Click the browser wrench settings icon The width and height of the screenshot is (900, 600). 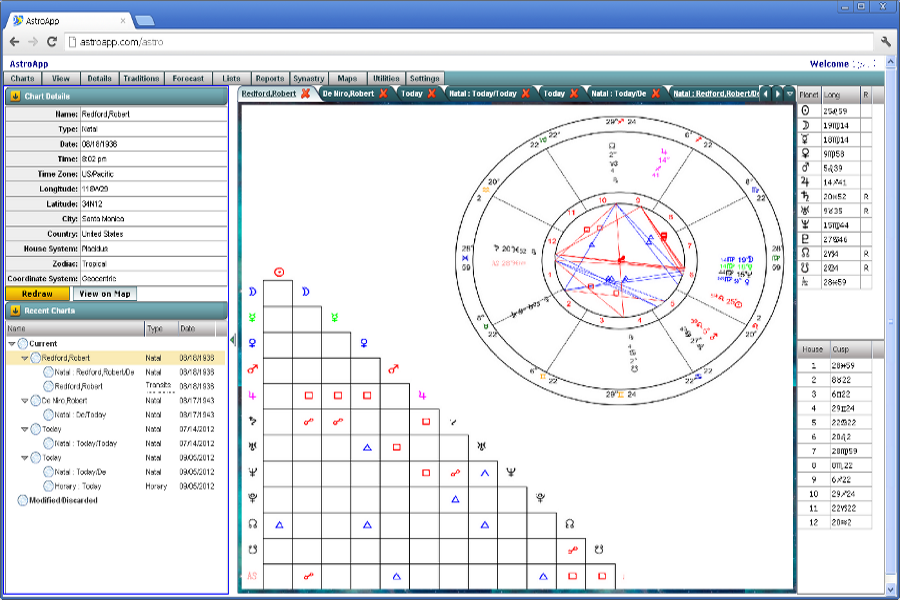click(x=885, y=41)
